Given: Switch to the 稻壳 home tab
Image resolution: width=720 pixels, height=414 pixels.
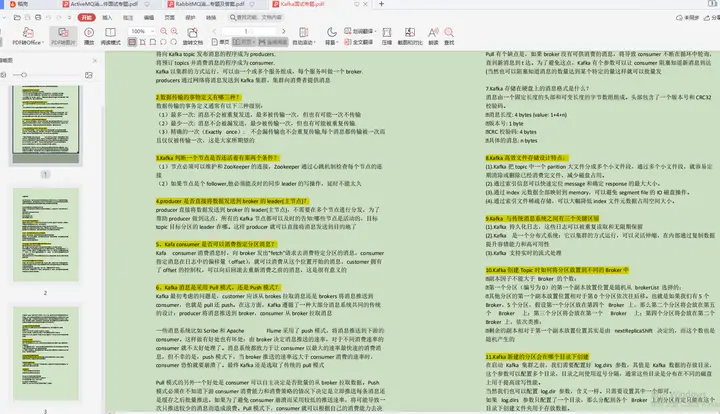Looking at the screenshot, I should (23, 4).
